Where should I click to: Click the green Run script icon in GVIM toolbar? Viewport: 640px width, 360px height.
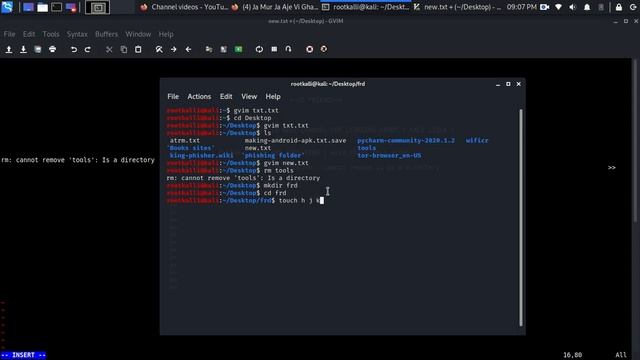tap(238, 49)
